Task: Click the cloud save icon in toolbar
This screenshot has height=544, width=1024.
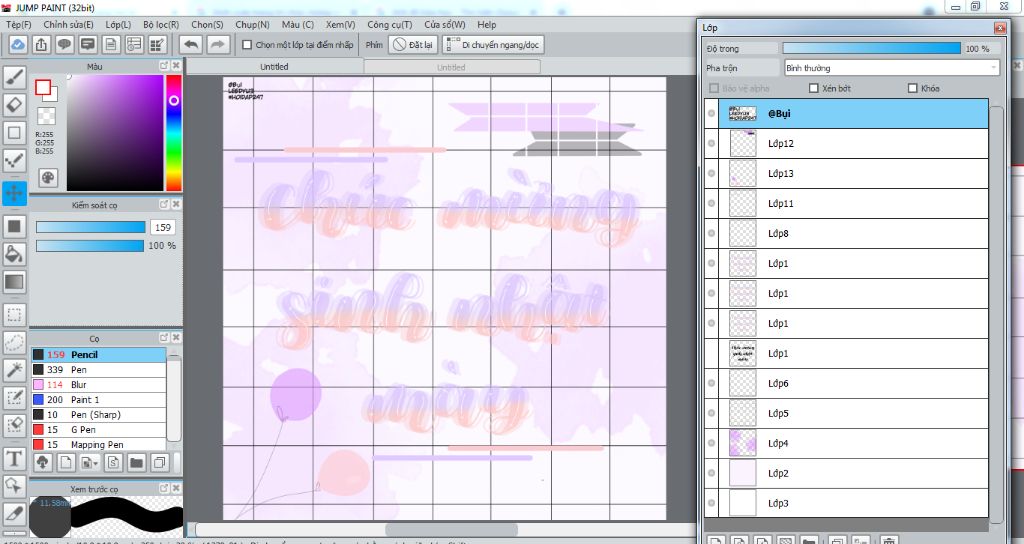Action: pos(18,44)
